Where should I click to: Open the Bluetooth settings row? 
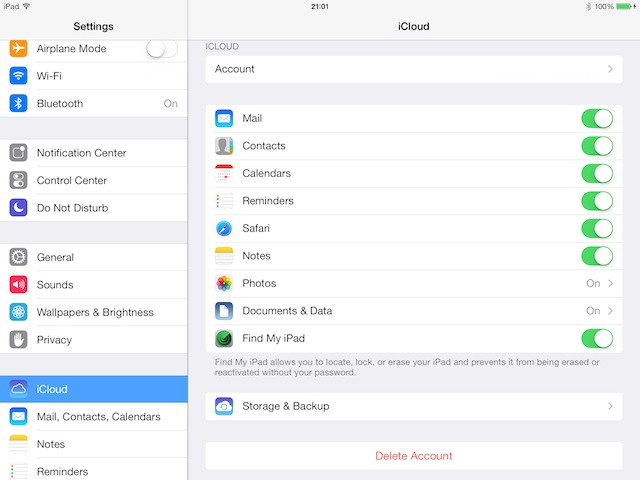93,103
